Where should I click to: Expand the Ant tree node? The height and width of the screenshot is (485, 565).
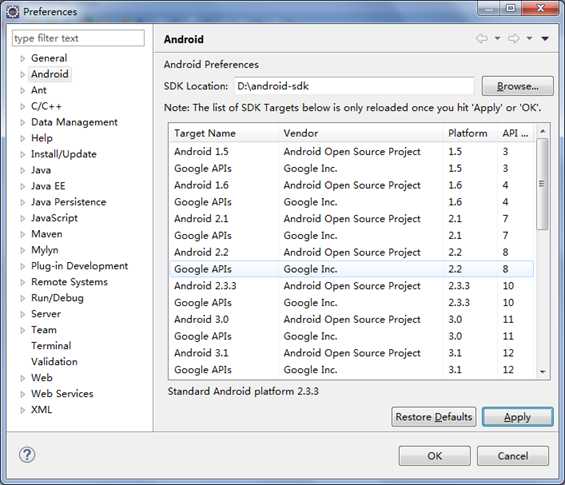coord(23,90)
